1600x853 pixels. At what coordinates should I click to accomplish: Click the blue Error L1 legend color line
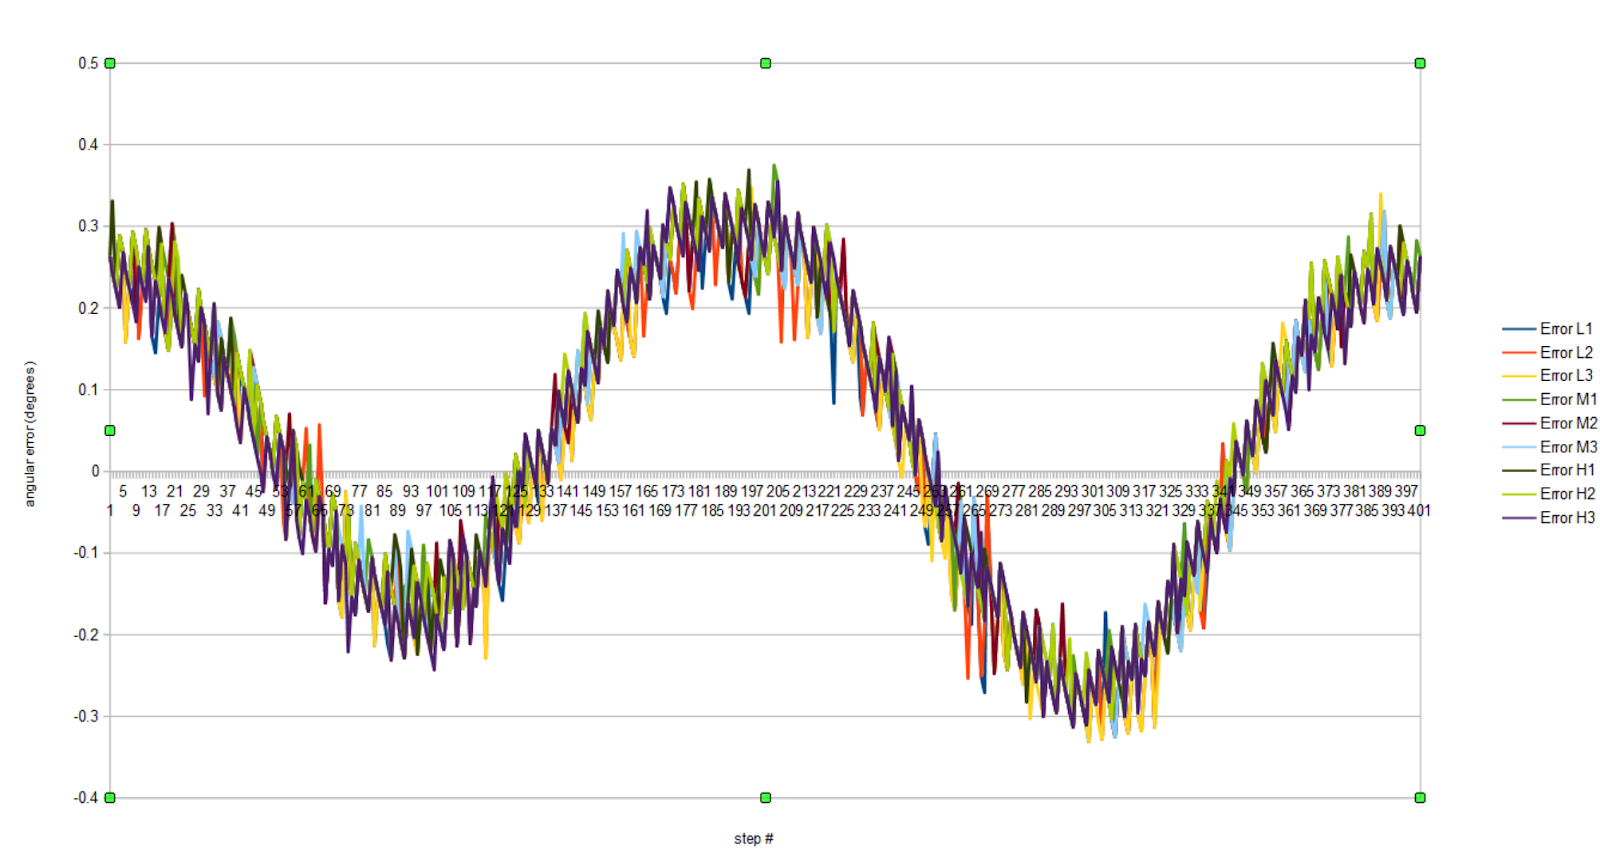point(1518,329)
